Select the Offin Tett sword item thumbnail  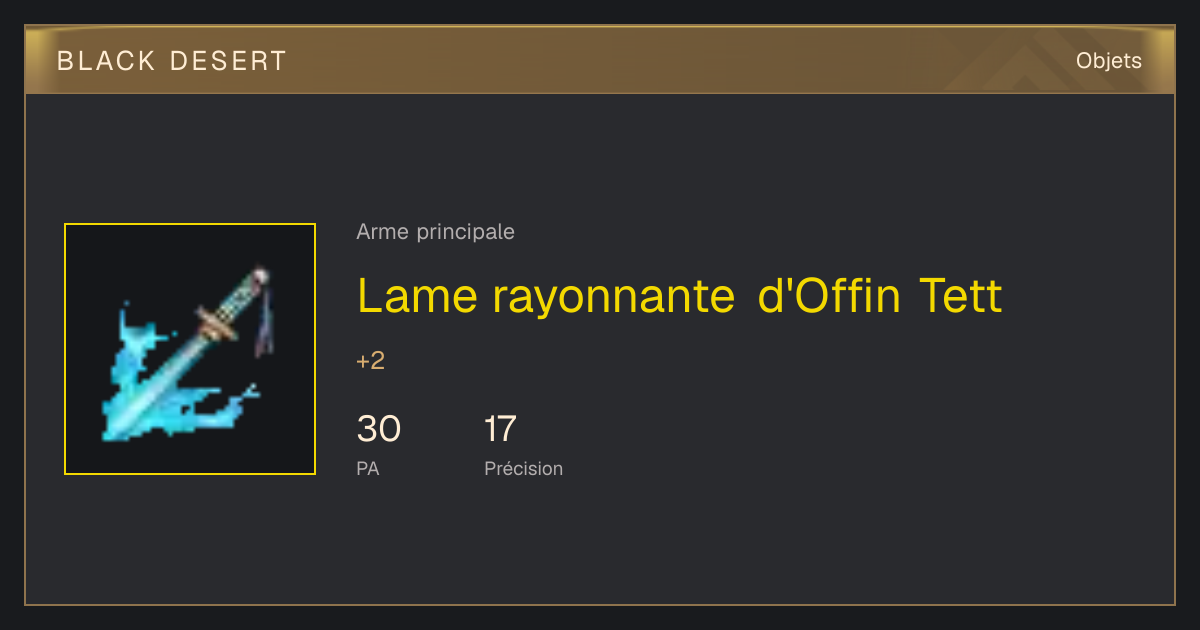coord(190,349)
